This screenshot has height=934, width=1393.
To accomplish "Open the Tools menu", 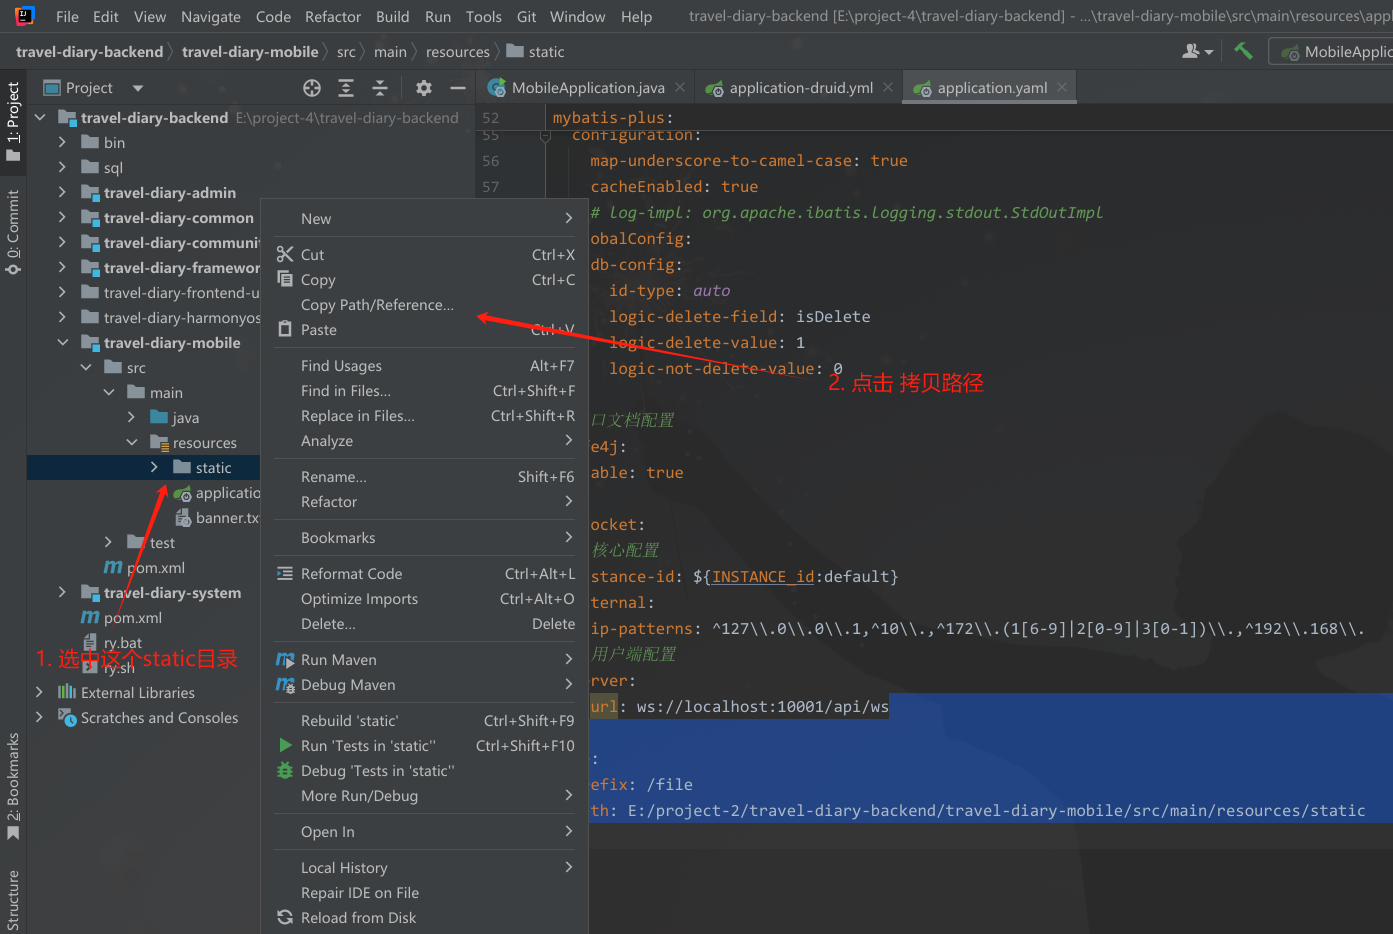I will click(x=484, y=17).
